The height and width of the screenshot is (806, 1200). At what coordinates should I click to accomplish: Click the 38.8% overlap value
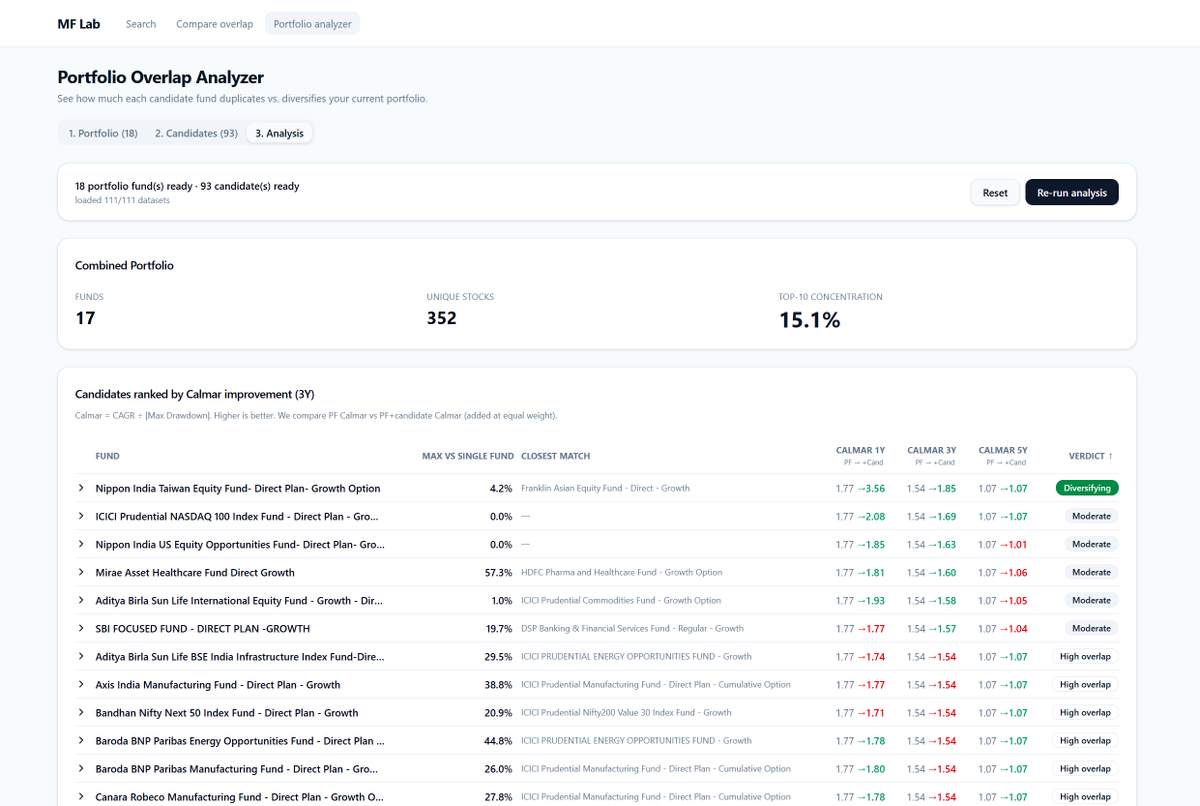point(498,684)
